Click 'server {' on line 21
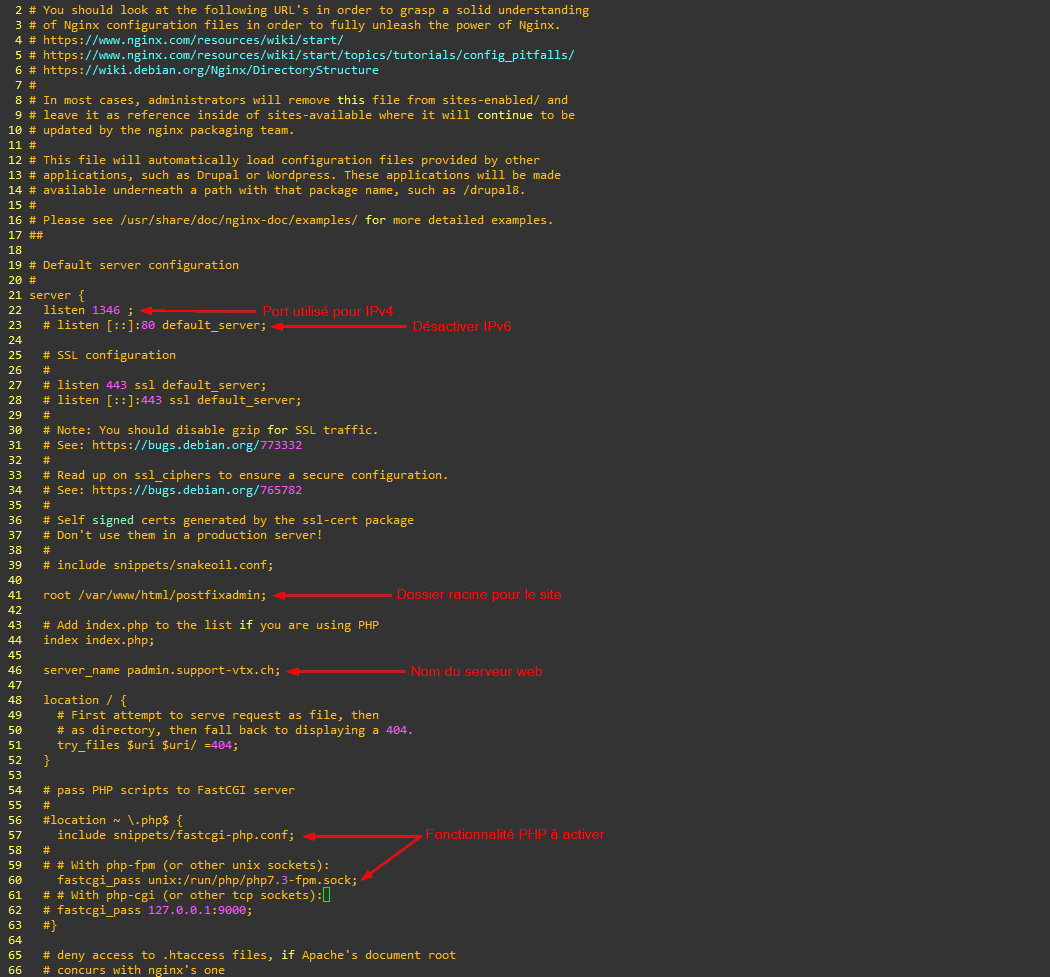Viewport: 1050px width, 977px height. (x=57, y=295)
